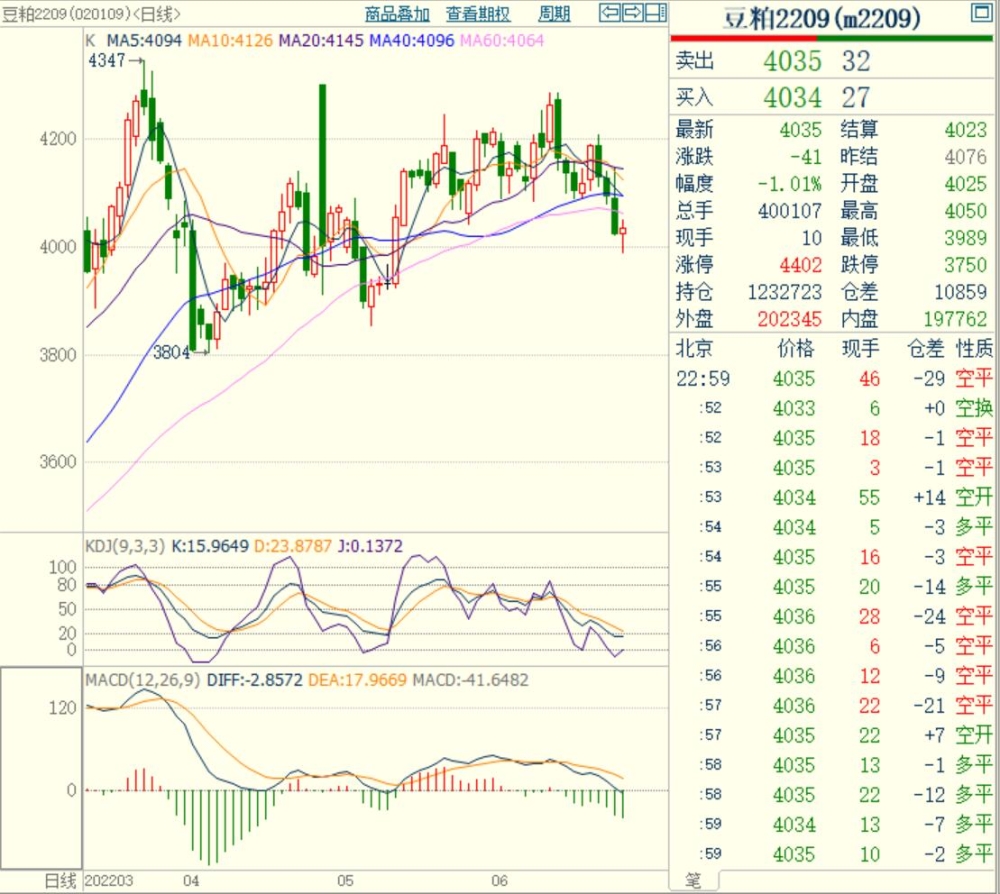The width and height of the screenshot is (1000, 894).
Task: Click the 4347 high price marker
Action: click(x=108, y=62)
